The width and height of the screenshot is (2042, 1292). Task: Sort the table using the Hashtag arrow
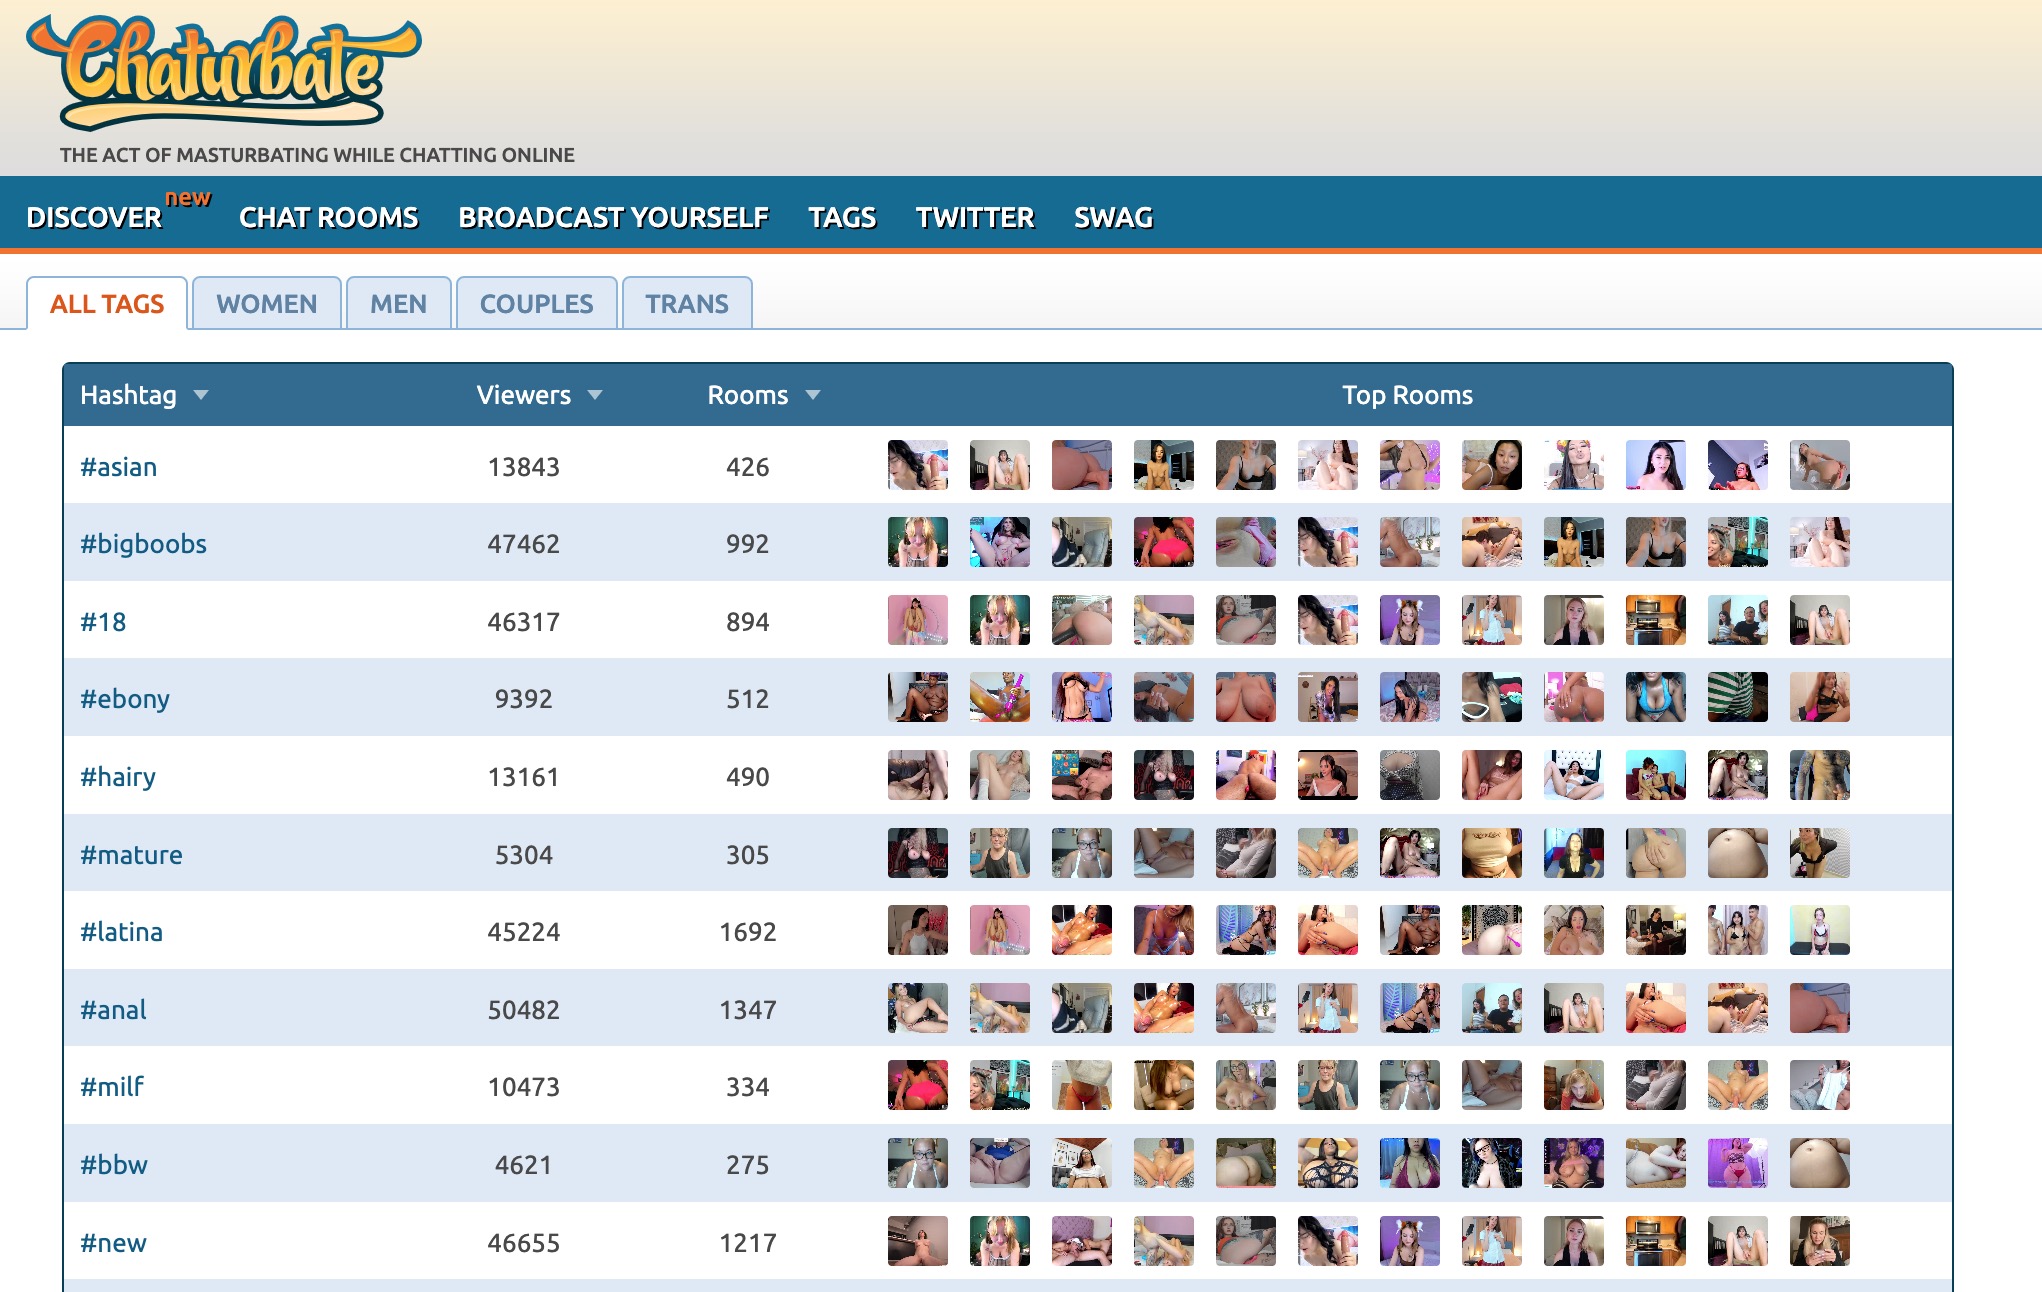pos(201,395)
